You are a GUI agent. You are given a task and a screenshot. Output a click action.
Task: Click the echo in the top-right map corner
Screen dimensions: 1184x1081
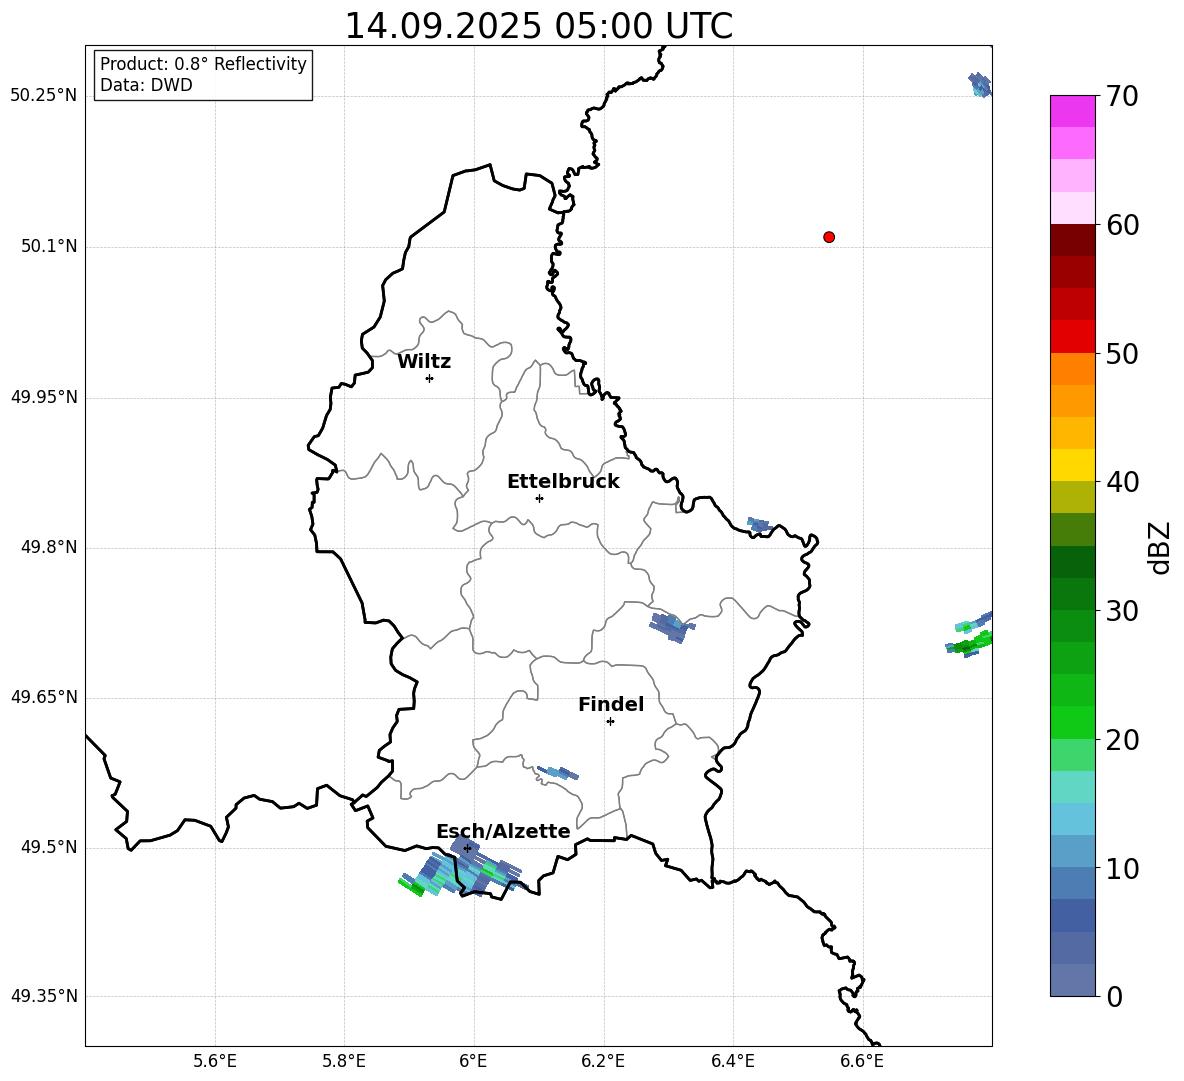[979, 85]
